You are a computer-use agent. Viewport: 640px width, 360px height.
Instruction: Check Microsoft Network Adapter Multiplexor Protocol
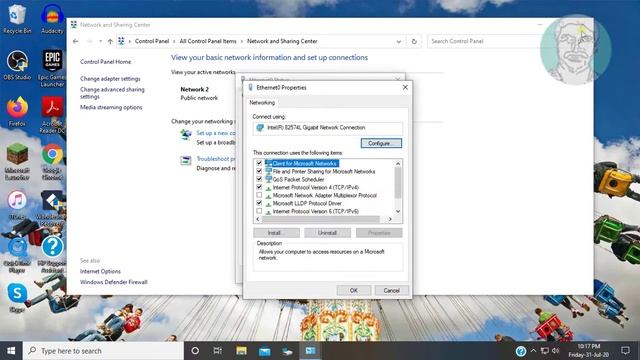[259, 195]
